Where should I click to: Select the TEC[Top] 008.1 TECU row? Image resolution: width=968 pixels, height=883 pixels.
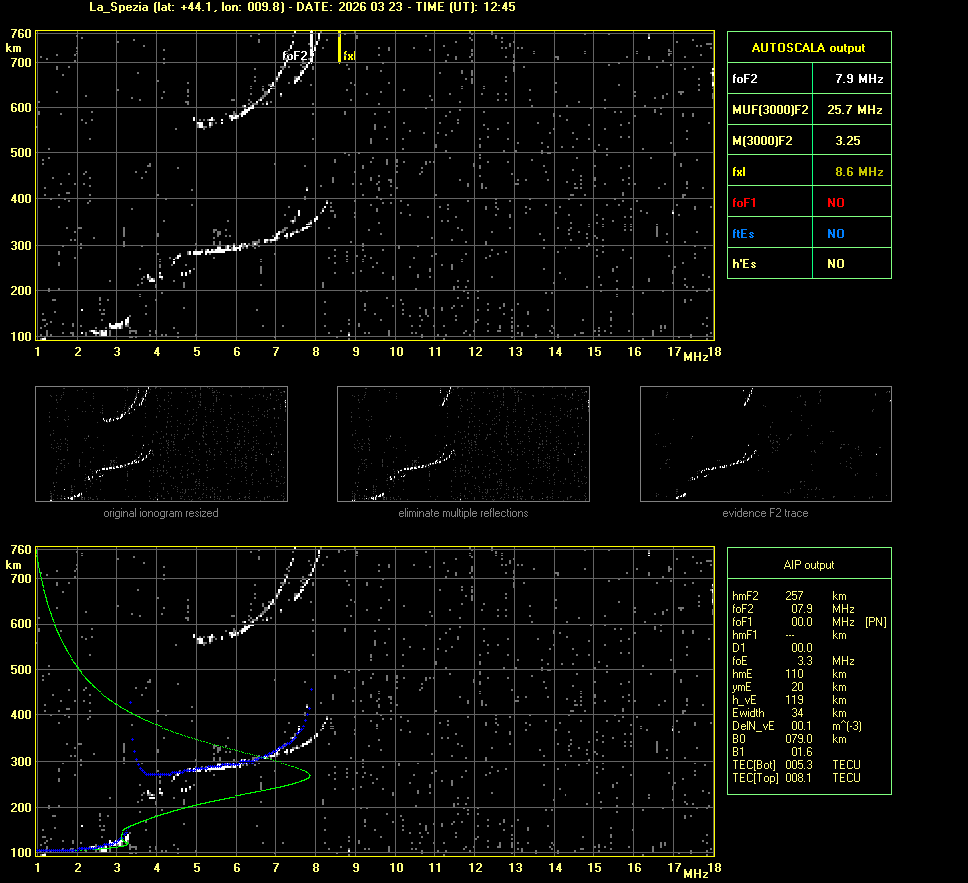[795, 778]
